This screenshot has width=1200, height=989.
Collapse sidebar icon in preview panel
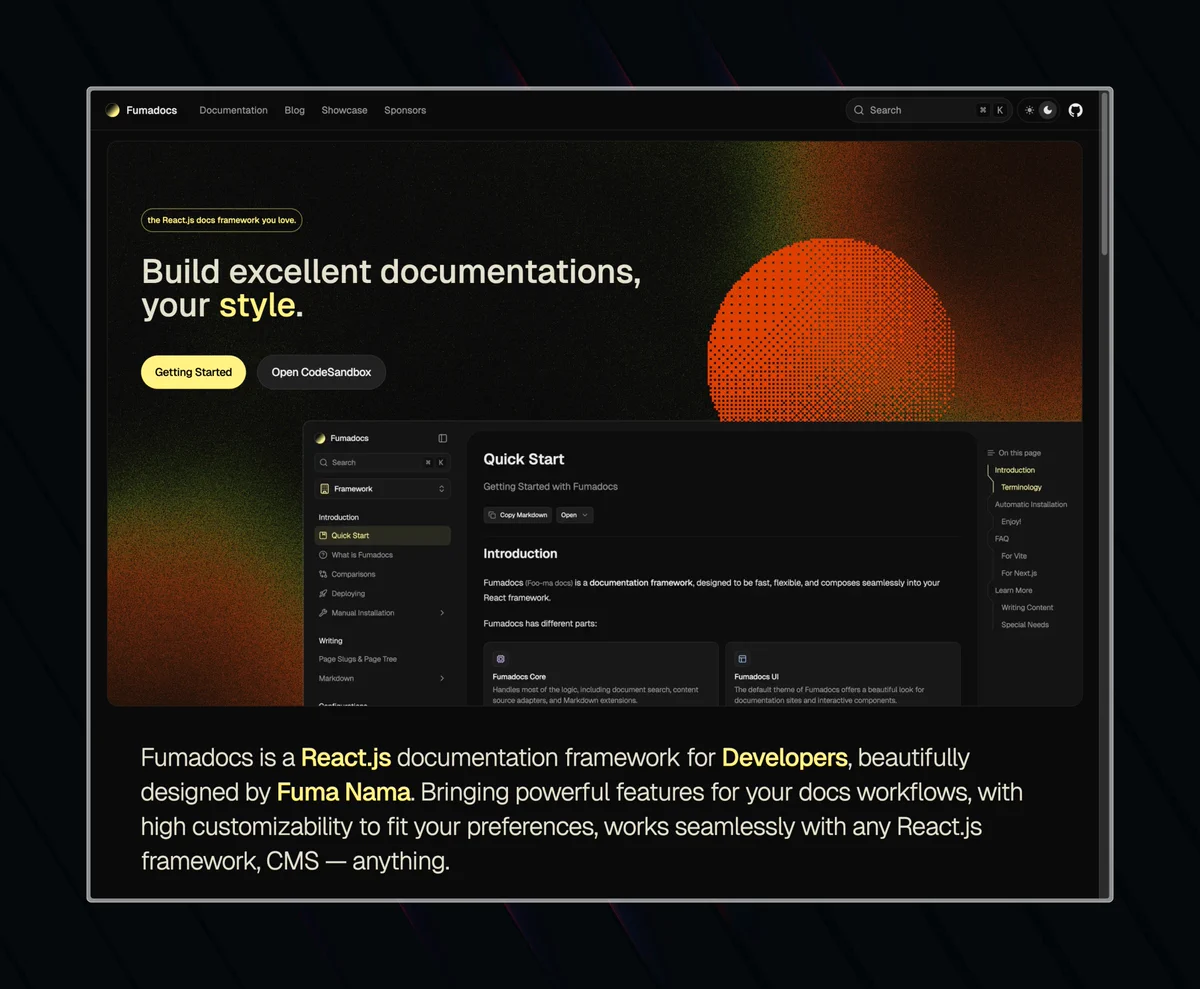443,438
